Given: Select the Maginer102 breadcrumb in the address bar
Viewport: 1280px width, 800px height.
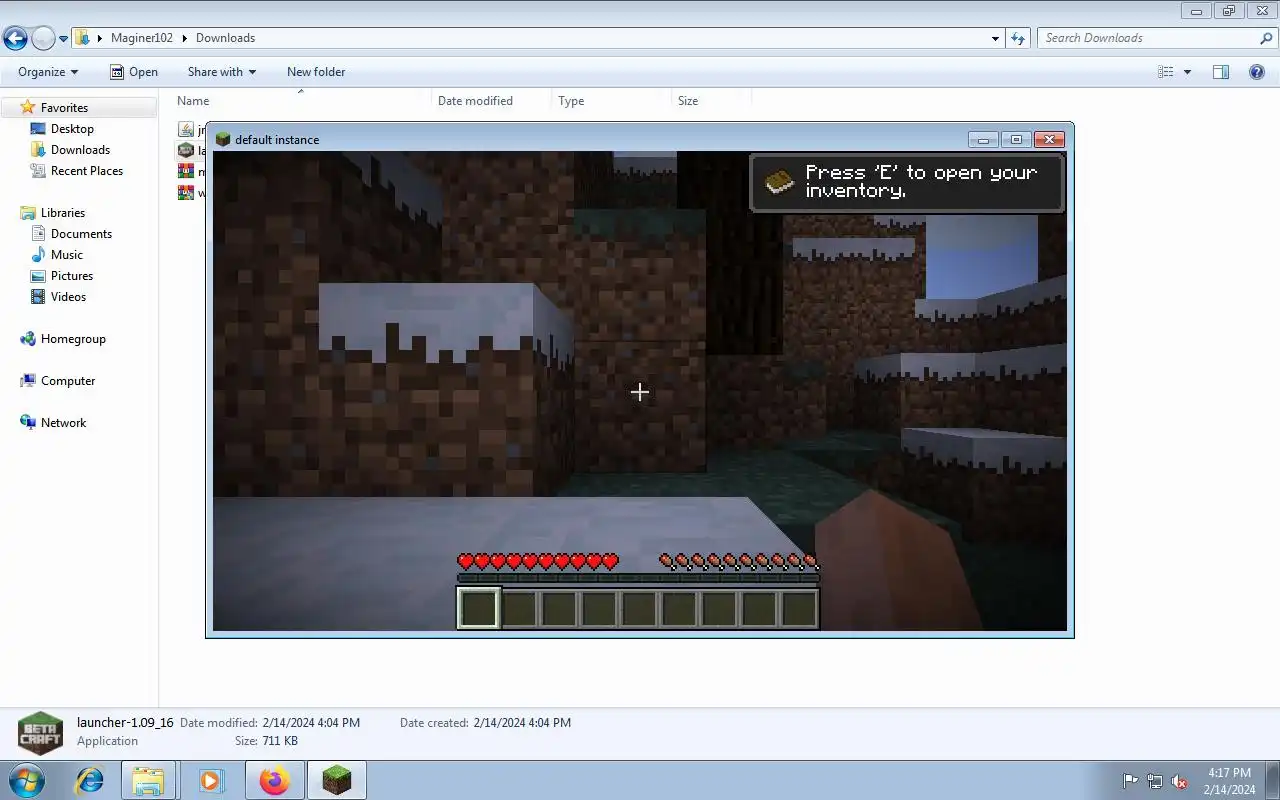Looking at the screenshot, I should (142, 38).
